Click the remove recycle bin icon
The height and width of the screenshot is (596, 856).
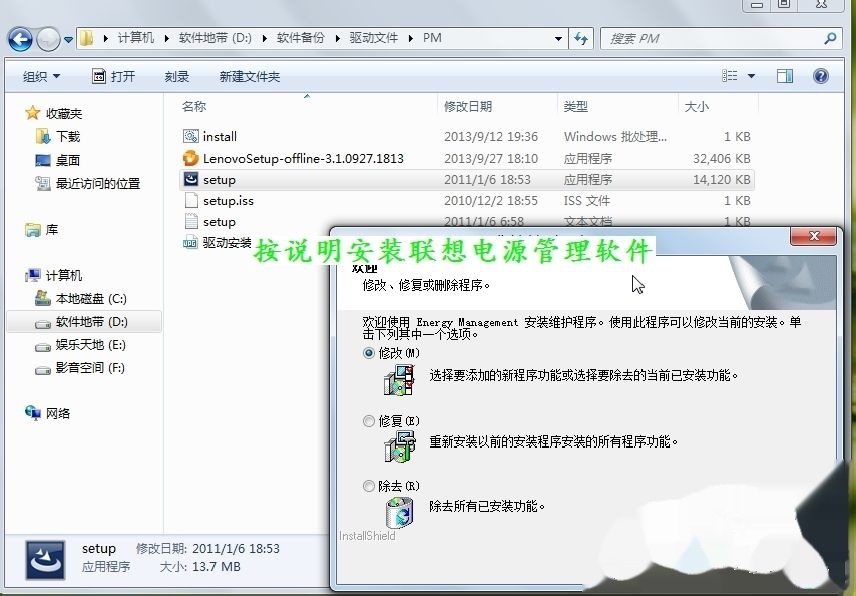pos(400,512)
